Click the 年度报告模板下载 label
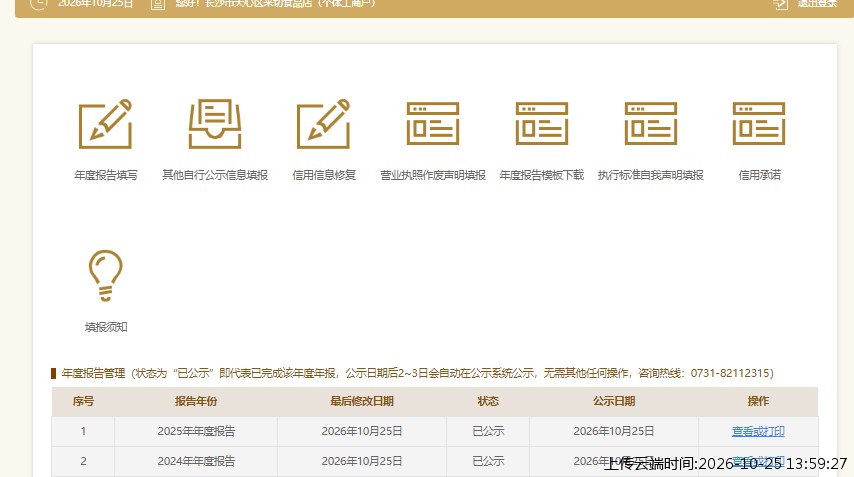Screen dimensions: 854x477 tap(541, 175)
